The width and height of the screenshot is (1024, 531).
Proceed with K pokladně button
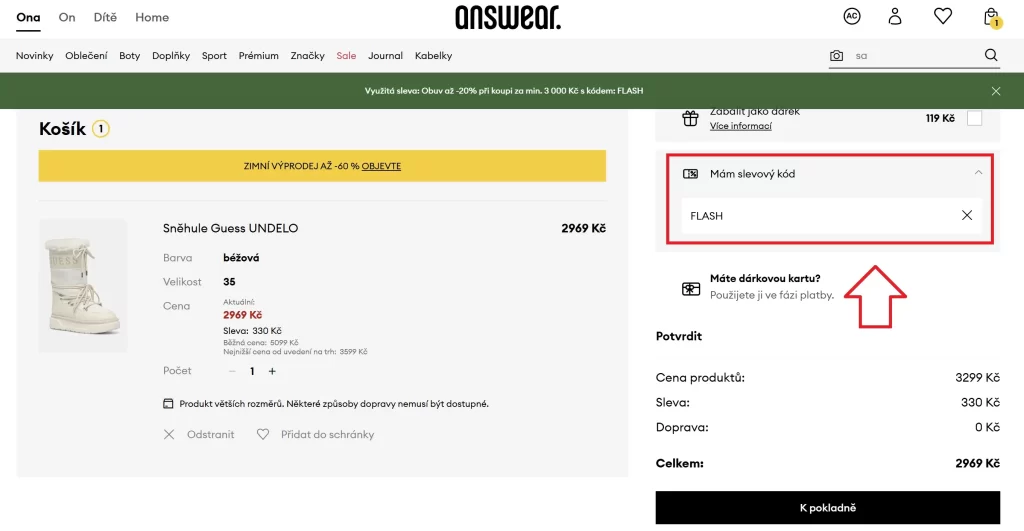[x=827, y=507]
